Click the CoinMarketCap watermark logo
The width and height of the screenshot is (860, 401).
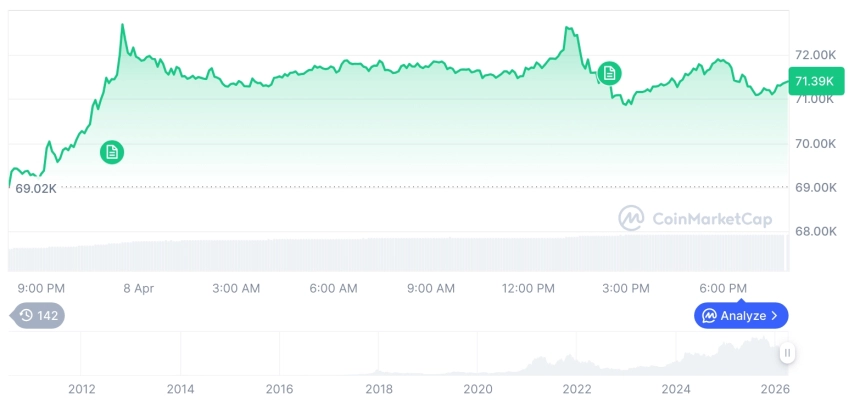pos(695,218)
